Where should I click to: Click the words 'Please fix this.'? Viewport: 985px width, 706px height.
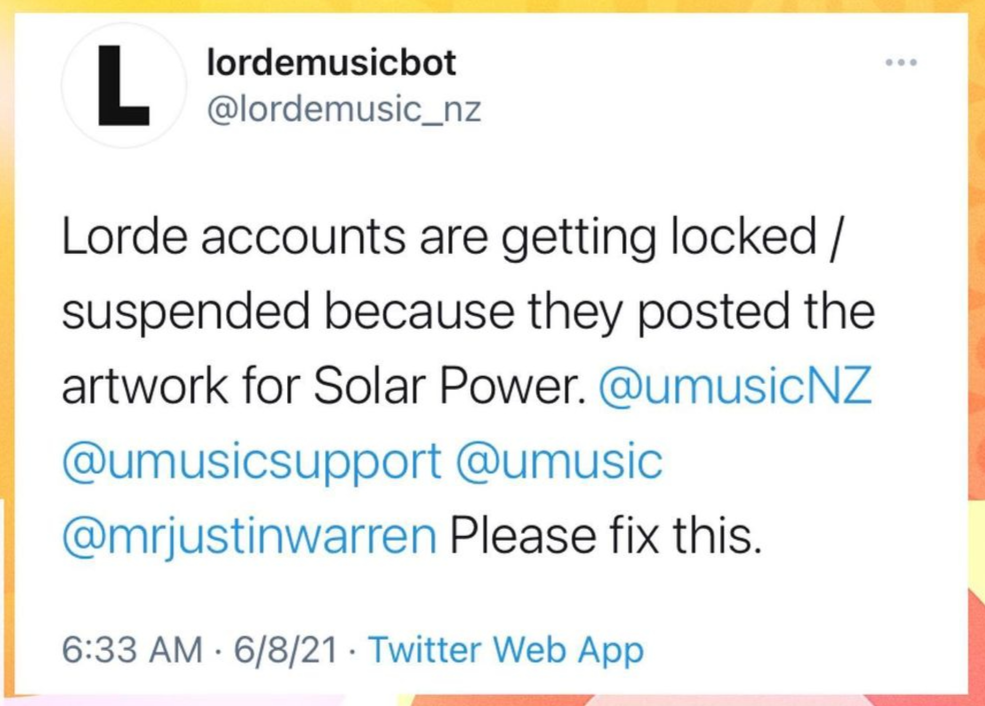pyautogui.click(x=606, y=536)
